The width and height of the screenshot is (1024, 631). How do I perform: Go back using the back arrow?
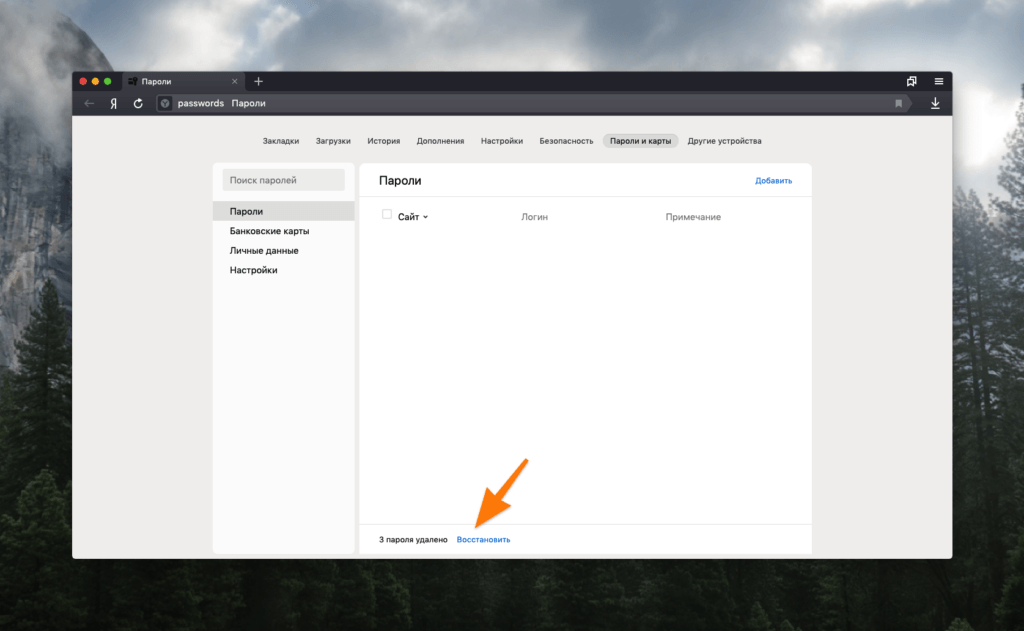89,103
